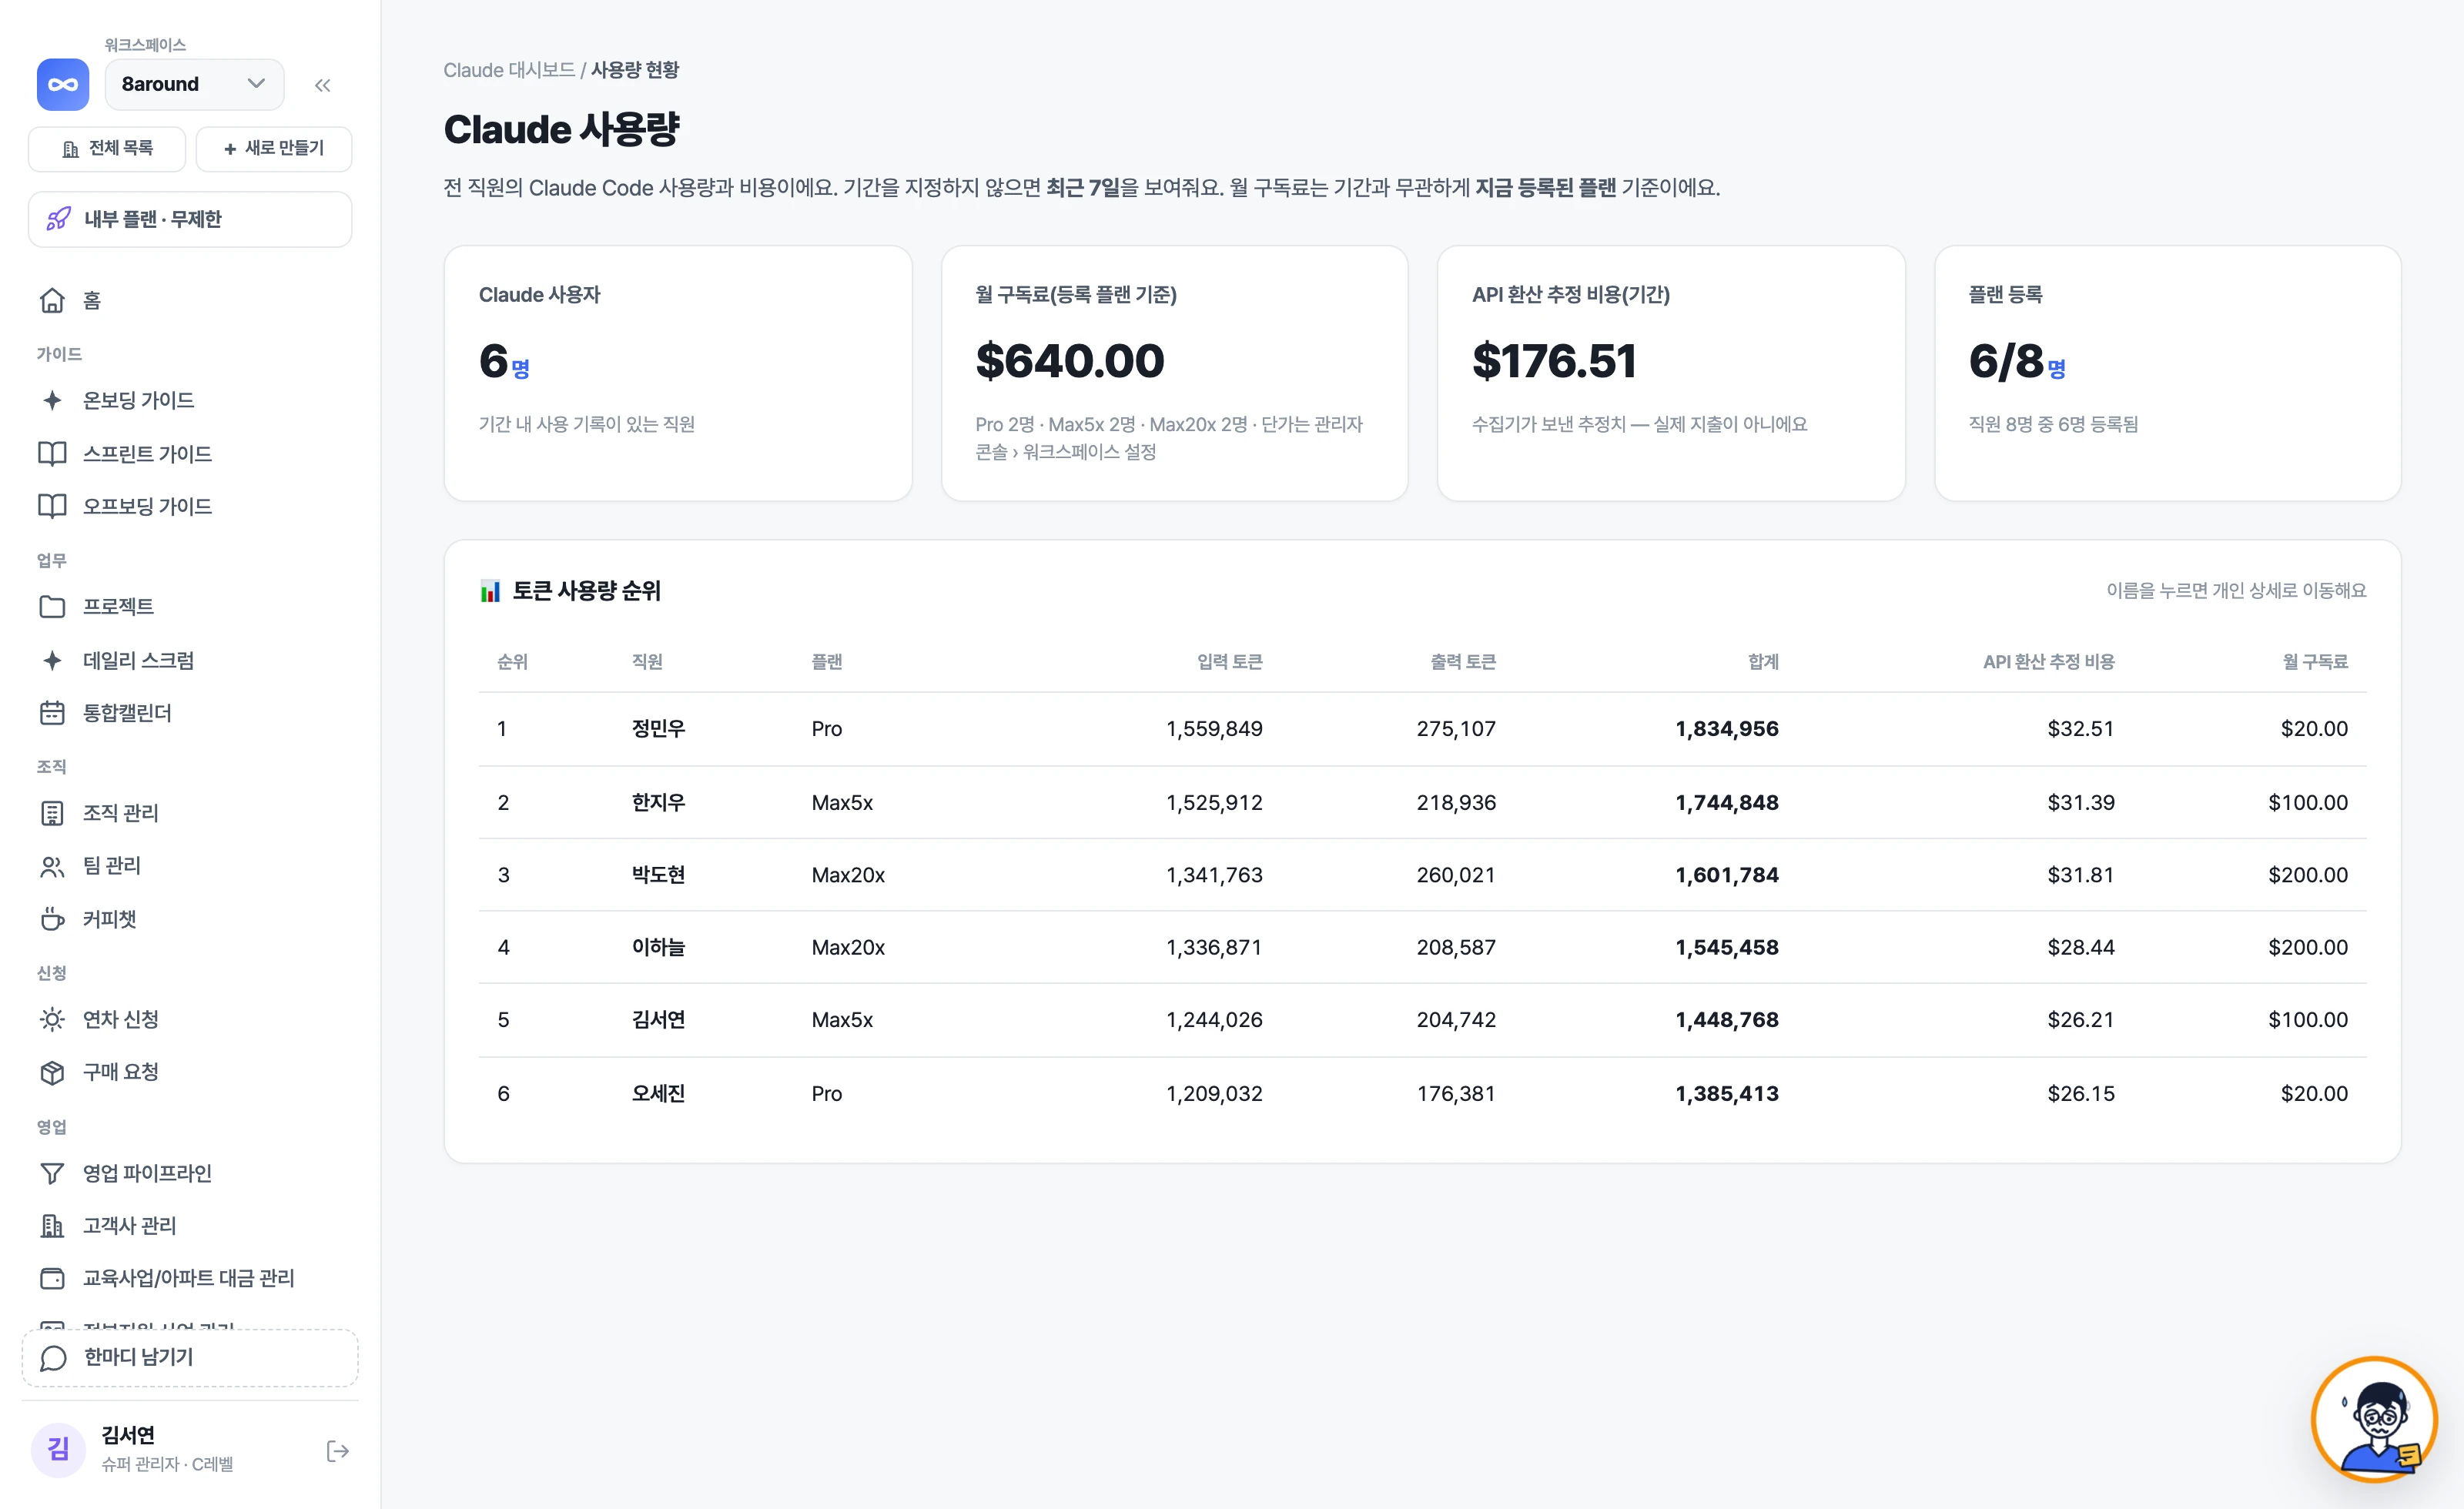The height and width of the screenshot is (1509, 2464).
Task: Open employee 오세진 detail from ranking
Action: [x=658, y=1094]
